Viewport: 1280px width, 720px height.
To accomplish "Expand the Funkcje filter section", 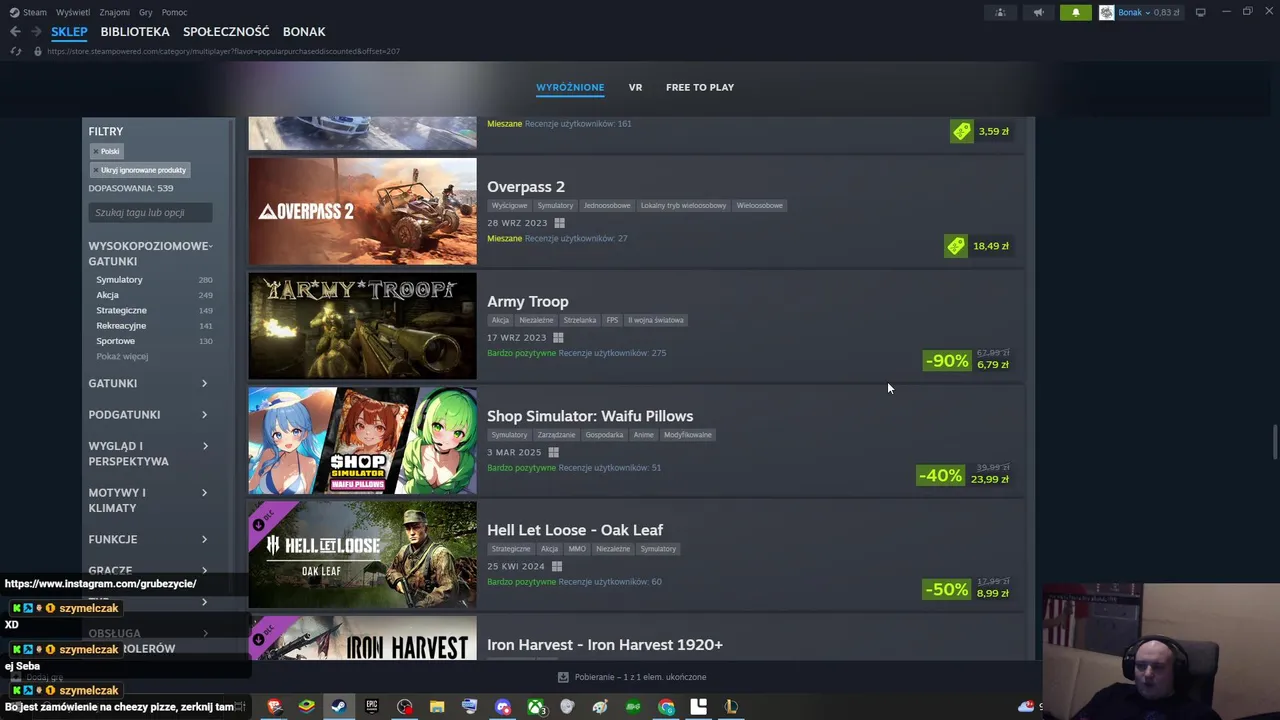I will (x=148, y=539).
